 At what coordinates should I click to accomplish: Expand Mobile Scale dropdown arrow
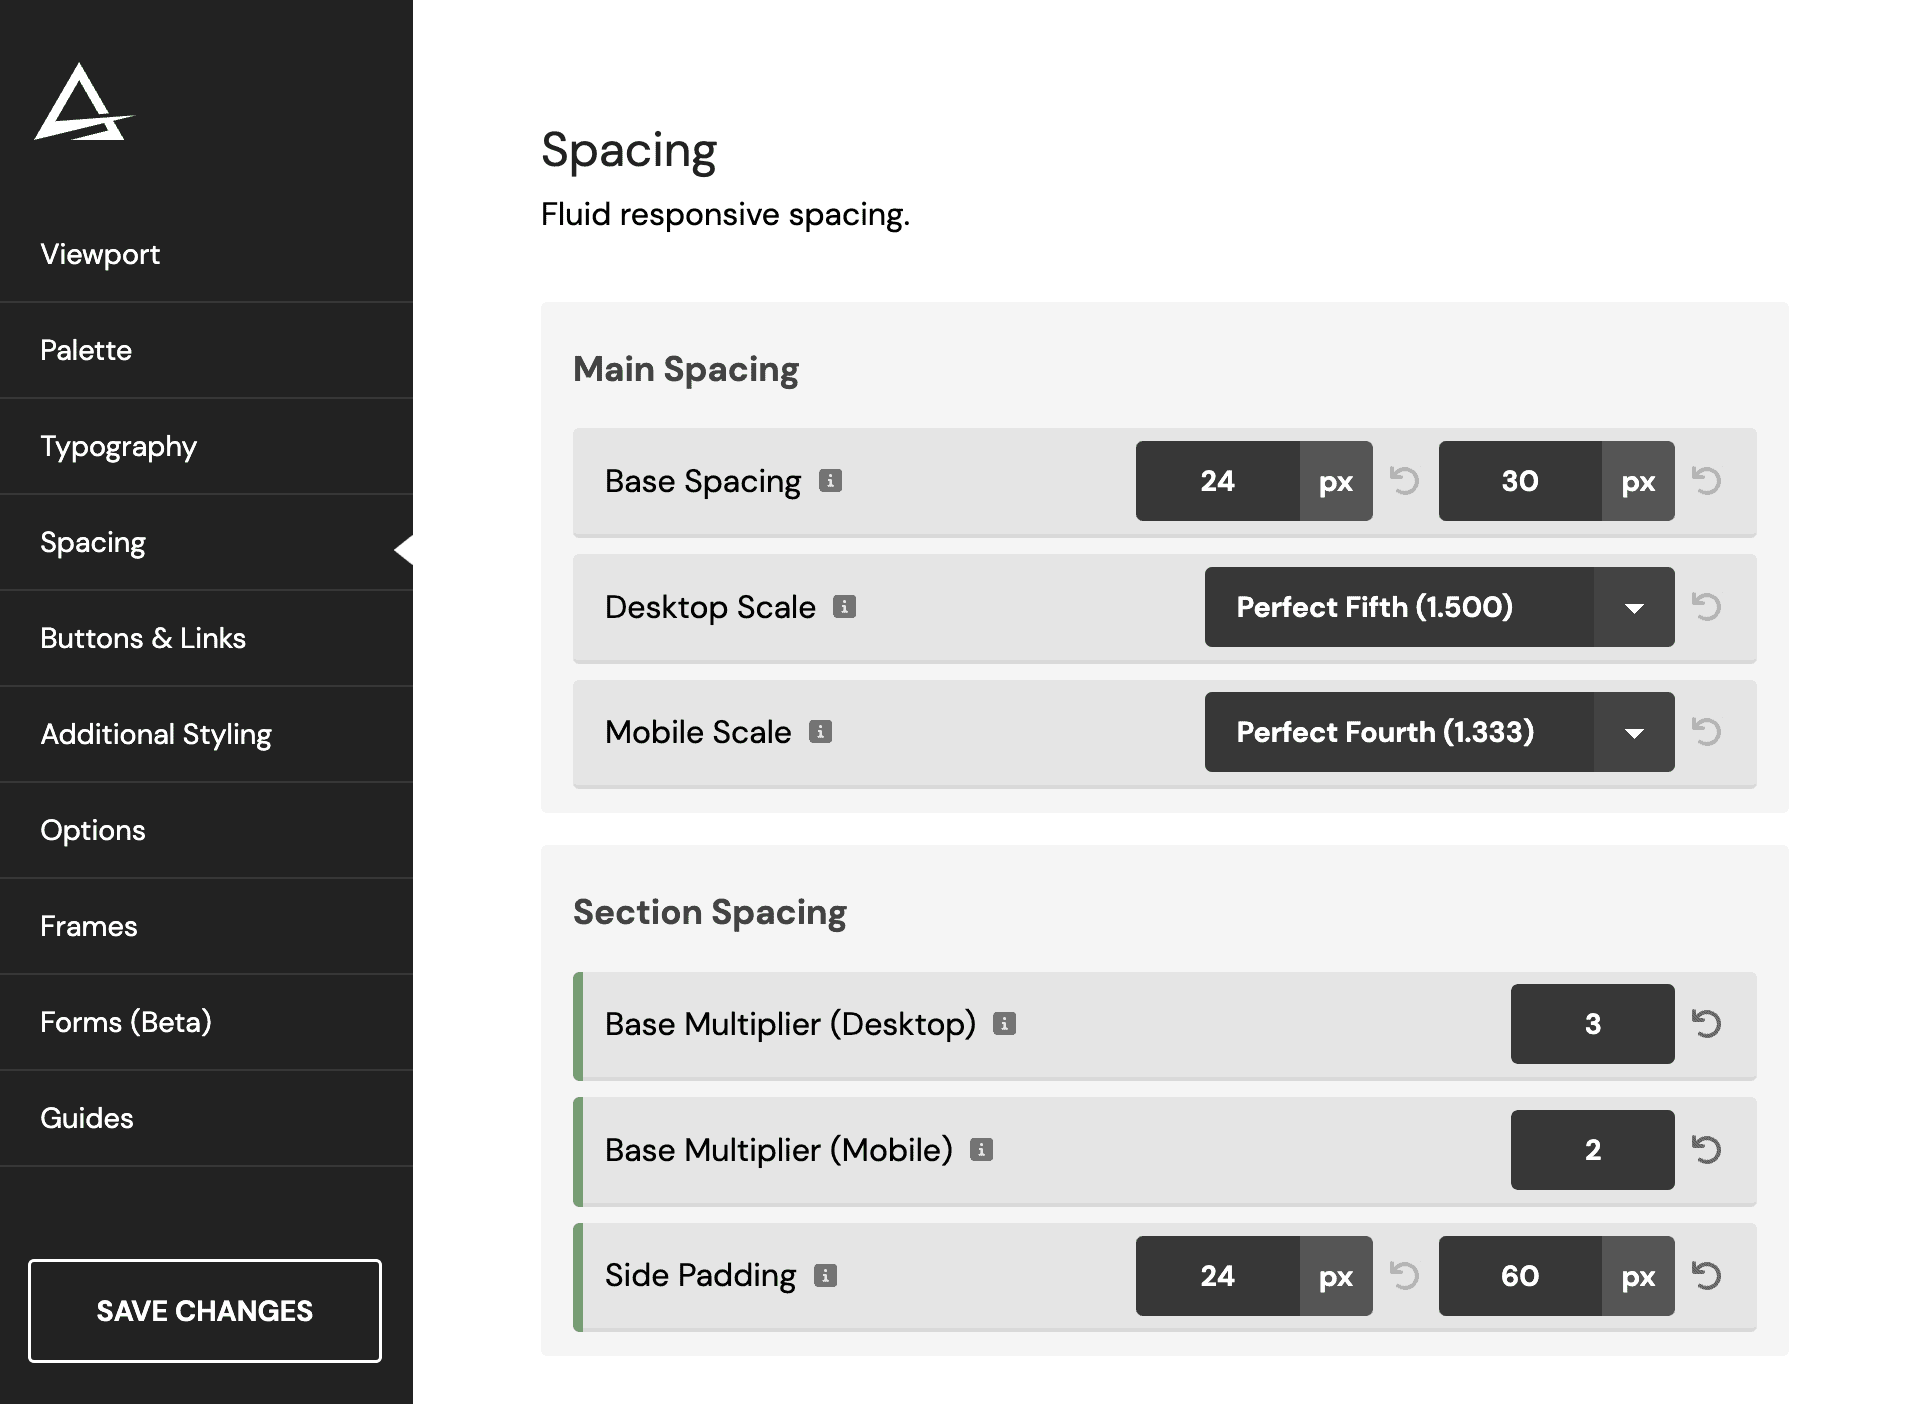tap(1635, 732)
